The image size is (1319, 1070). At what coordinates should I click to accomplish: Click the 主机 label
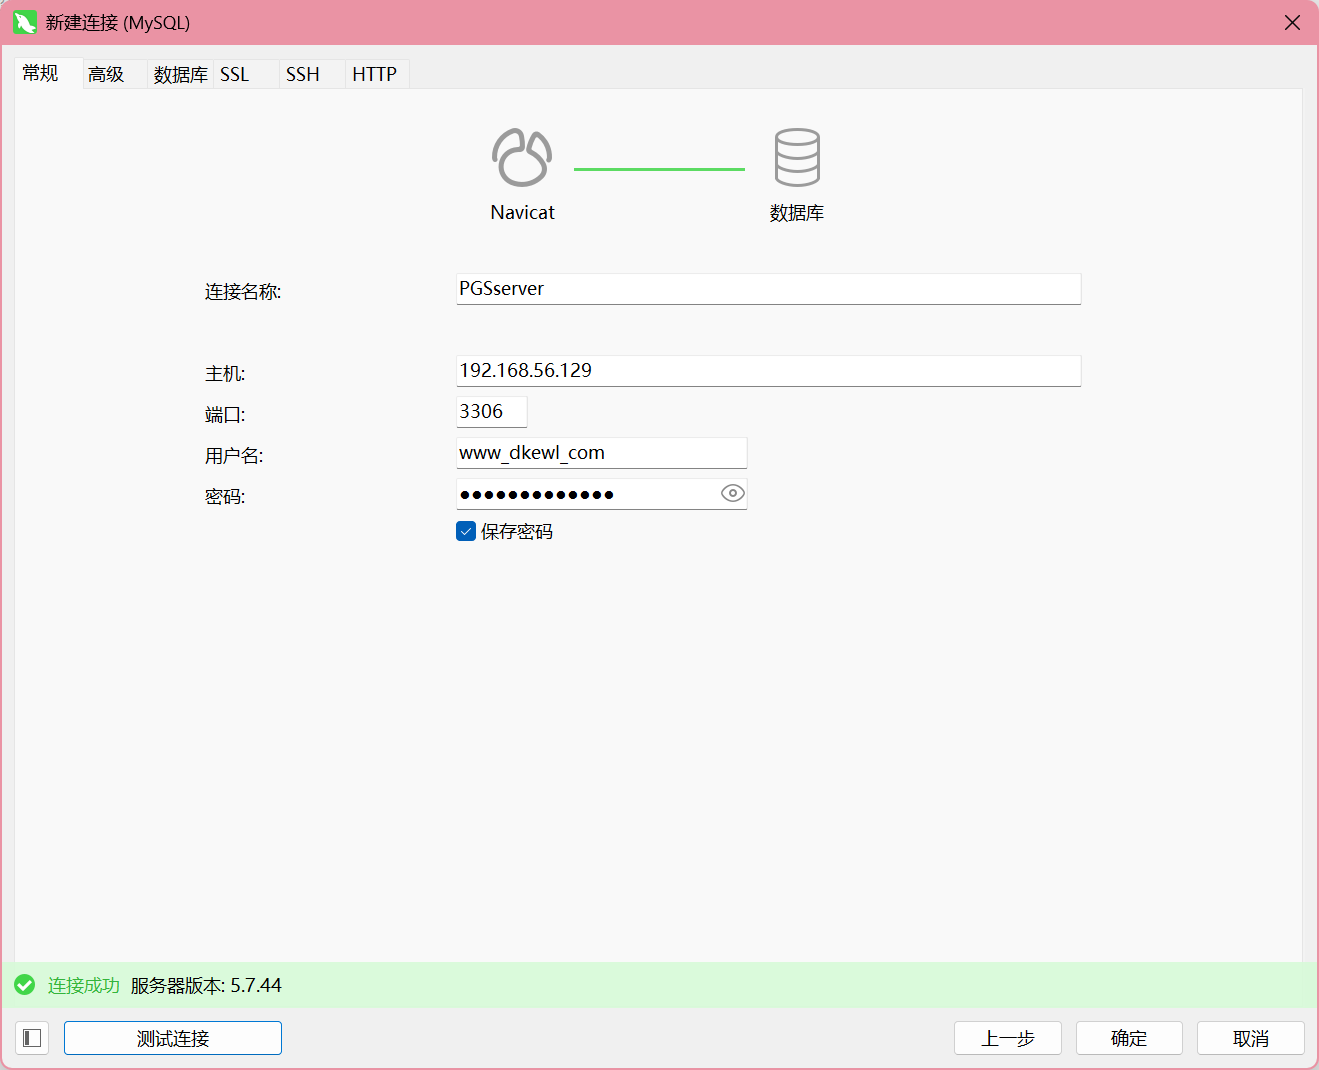coord(225,374)
